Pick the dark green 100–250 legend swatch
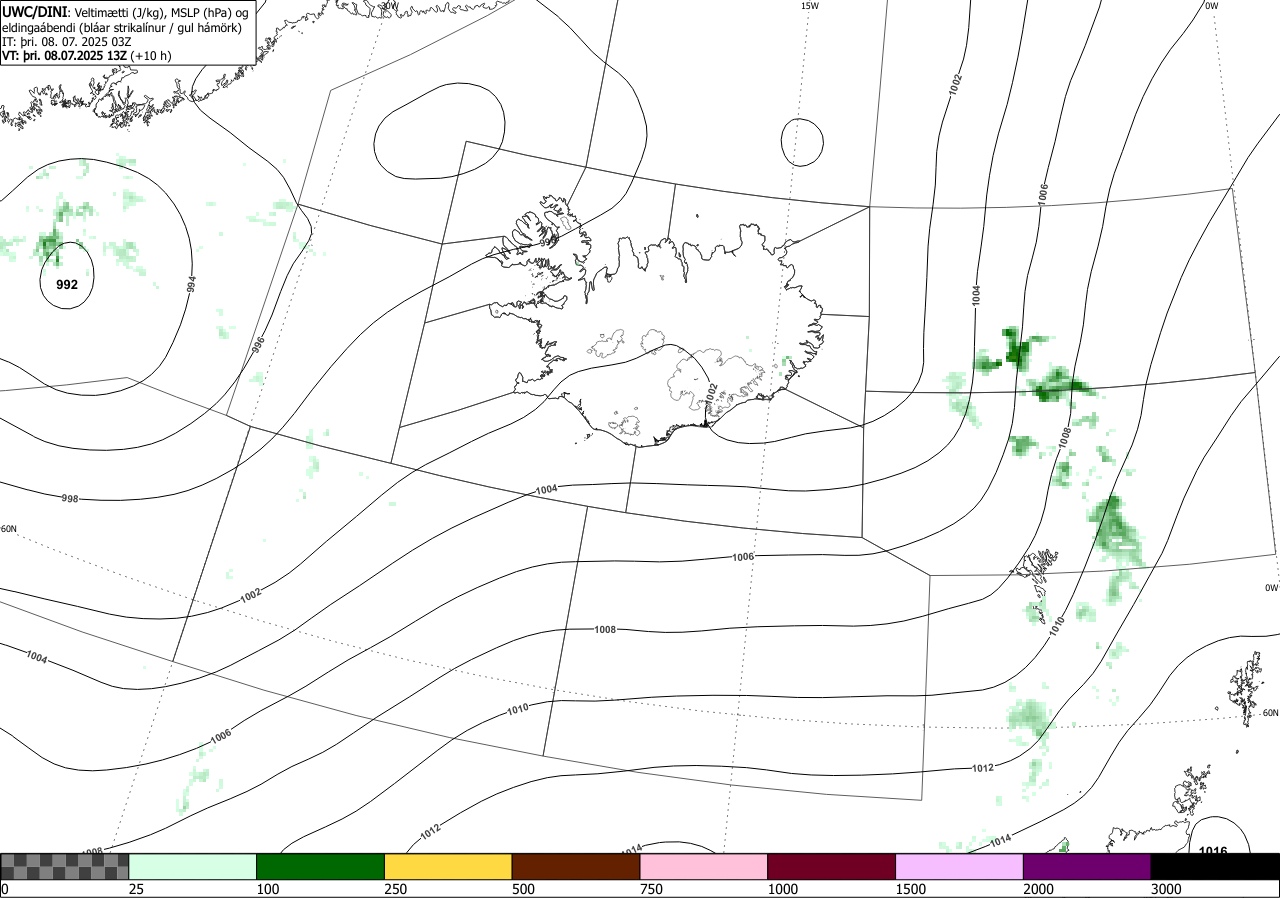Image resolution: width=1280 pixels, height=898 pixels. click(x=321, y=866)
